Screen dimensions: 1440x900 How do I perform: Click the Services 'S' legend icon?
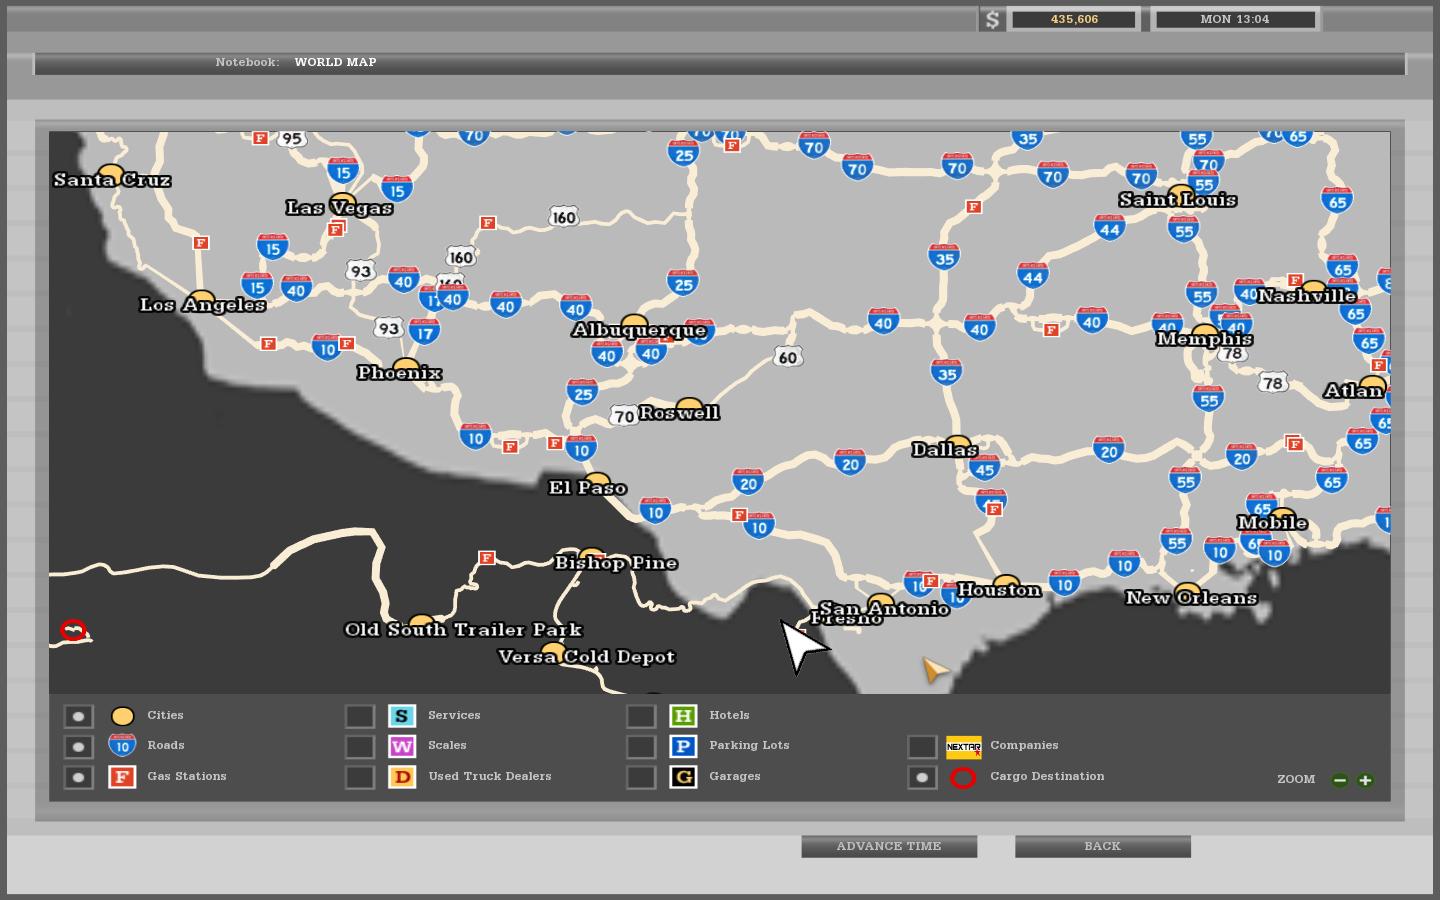point(401,716)
